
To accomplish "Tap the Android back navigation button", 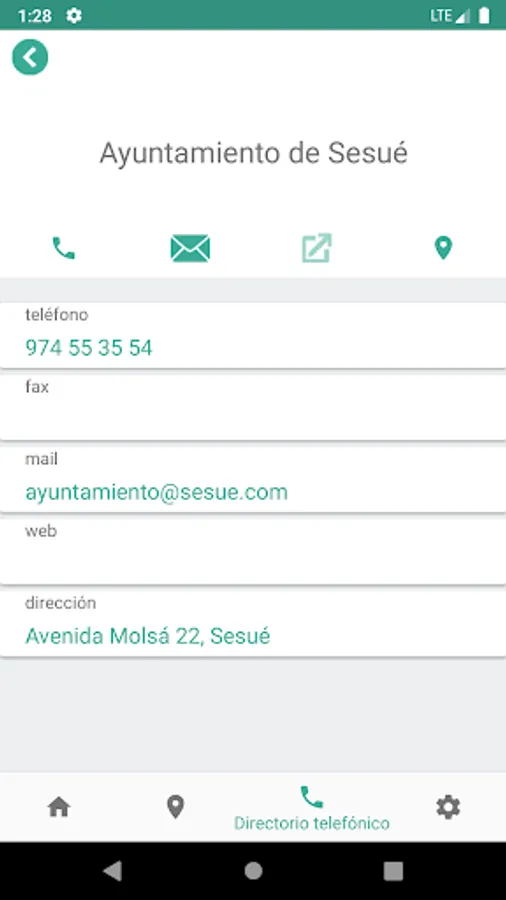I will (112, 871).
